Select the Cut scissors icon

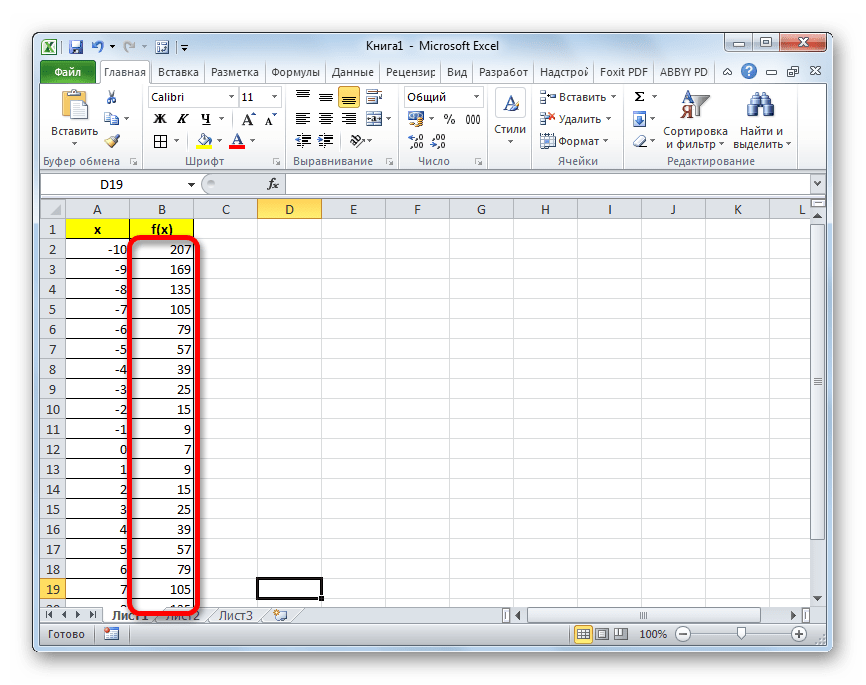(112, 97)
